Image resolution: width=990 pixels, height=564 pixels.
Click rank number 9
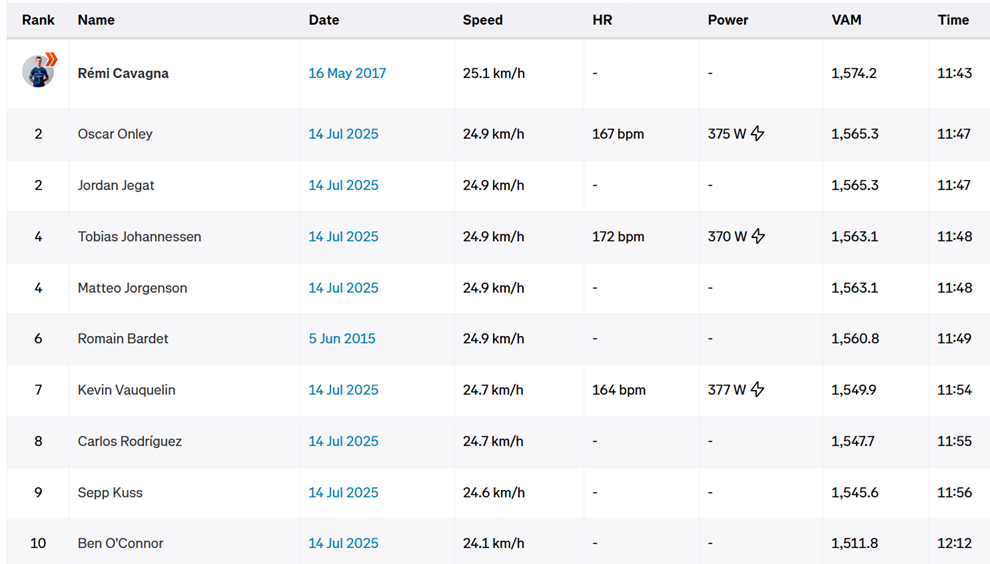38,492
